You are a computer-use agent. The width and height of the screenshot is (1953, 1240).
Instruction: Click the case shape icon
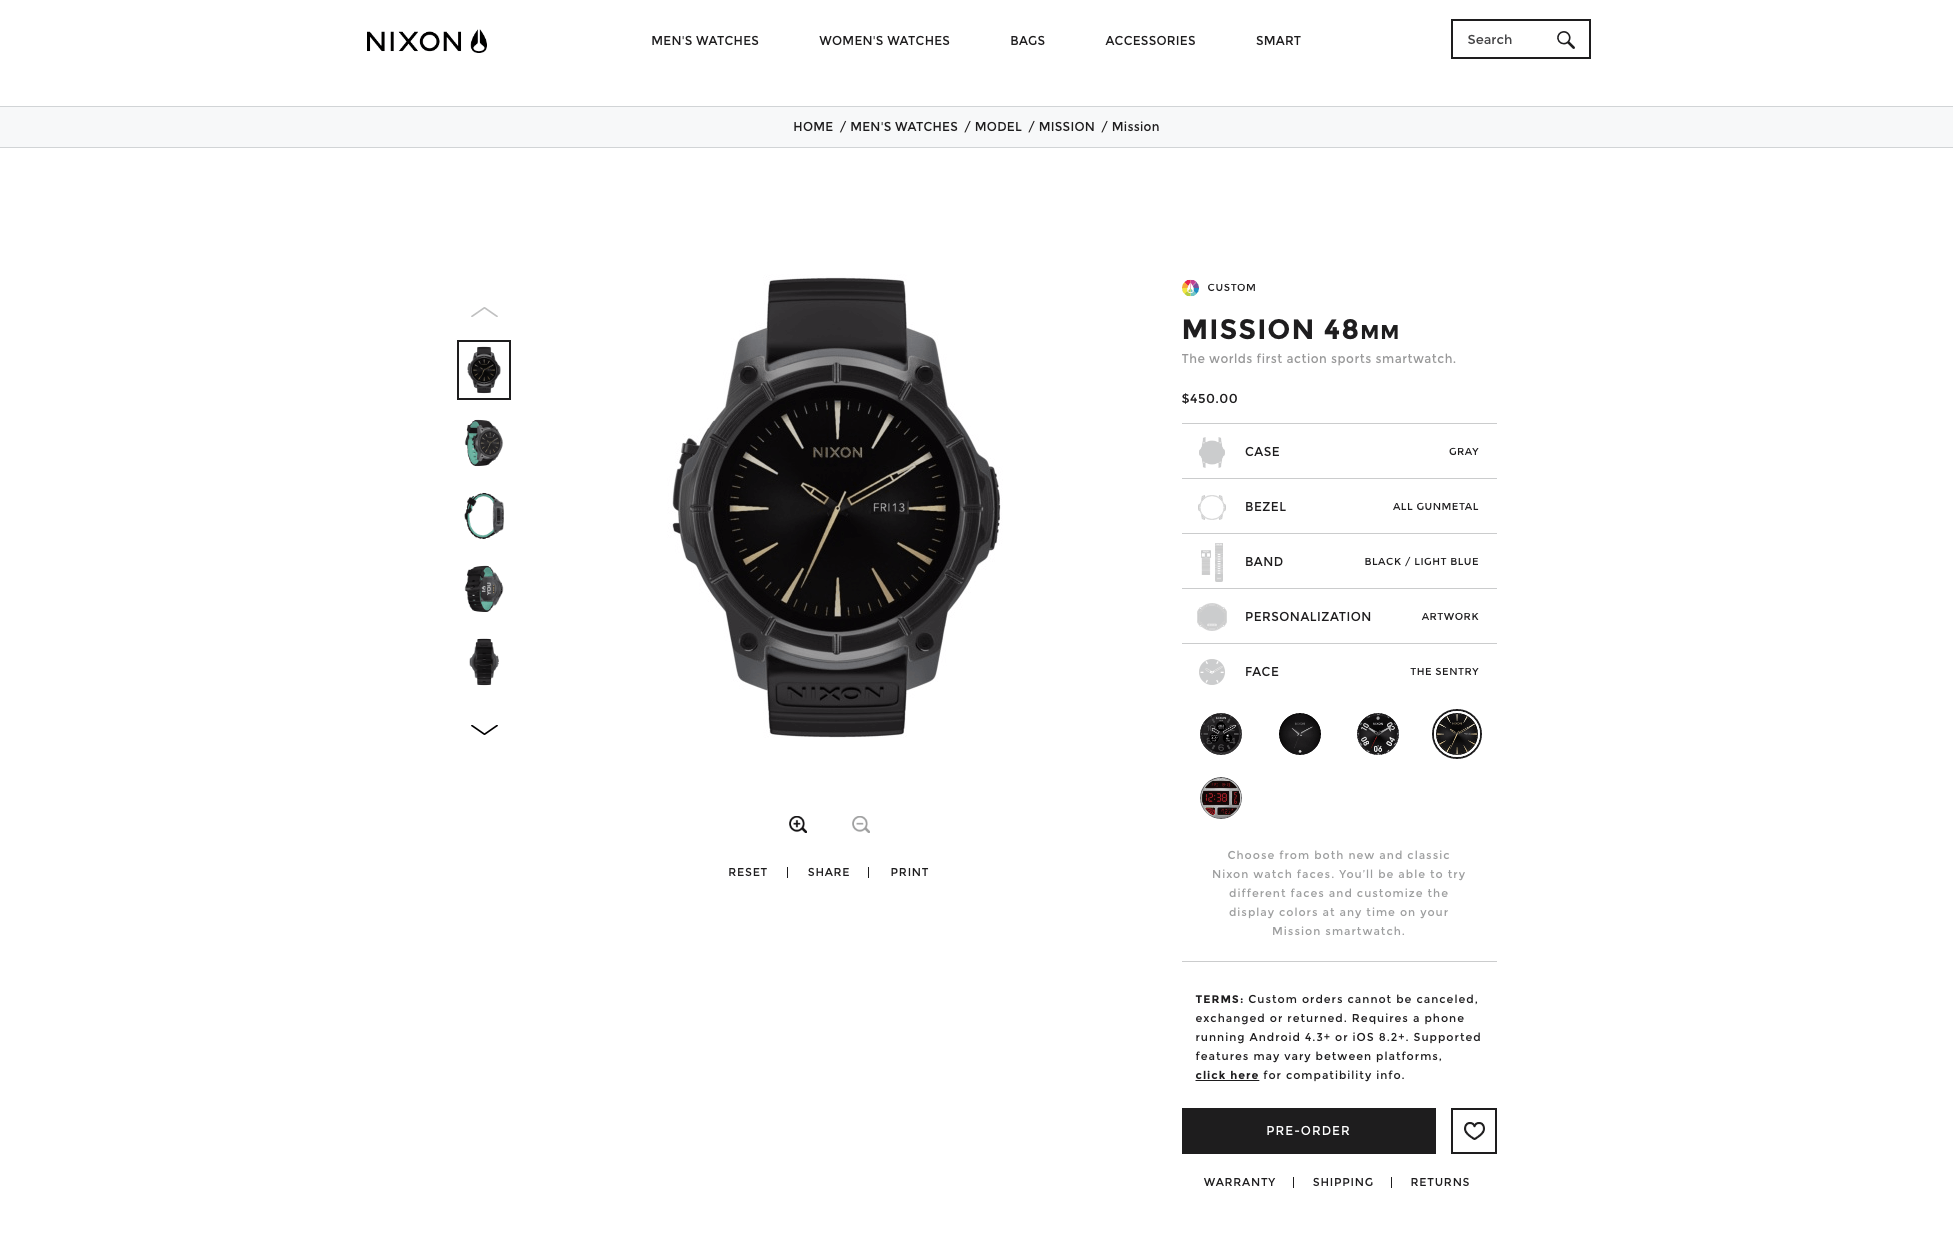point(1211,452)
